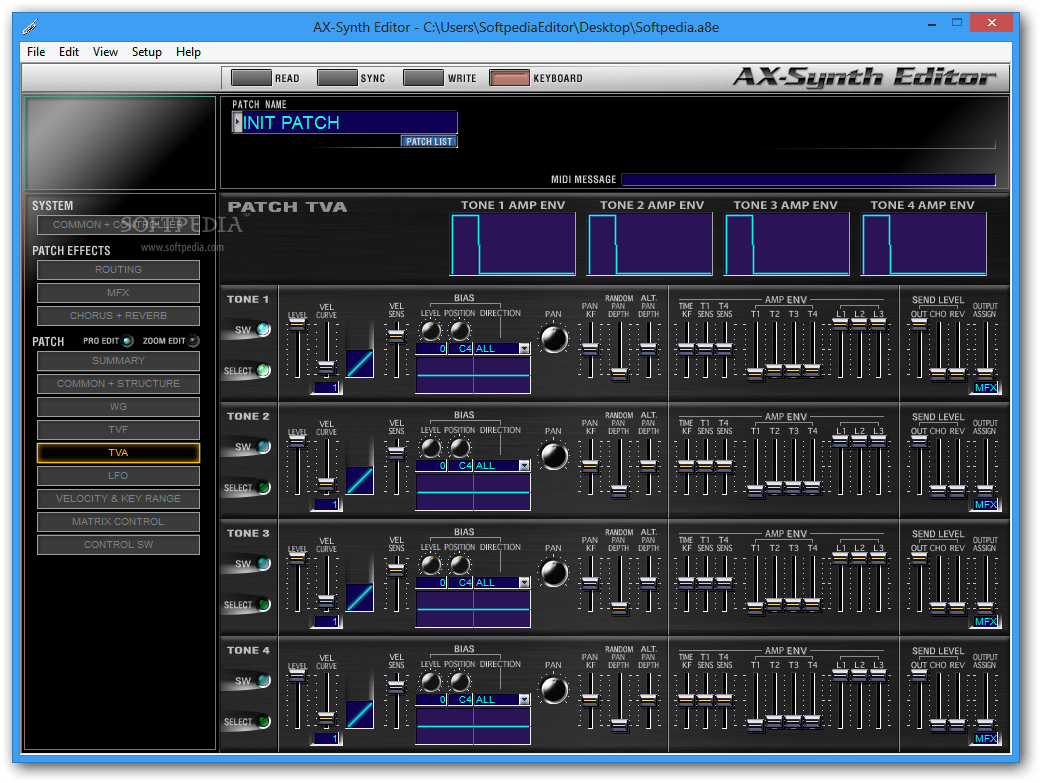This screenshot has width=1040, height=783.
Task: Open the MATRIX CONTROL page
Action: coord(118,521)
